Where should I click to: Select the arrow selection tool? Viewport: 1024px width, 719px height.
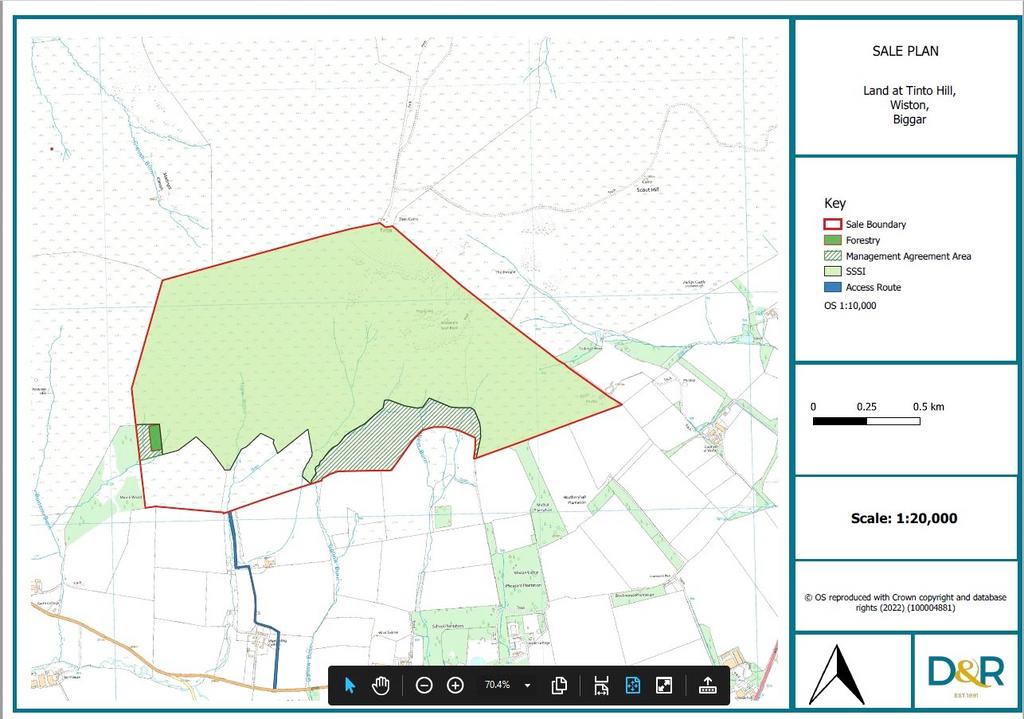[x=349, y=685]
